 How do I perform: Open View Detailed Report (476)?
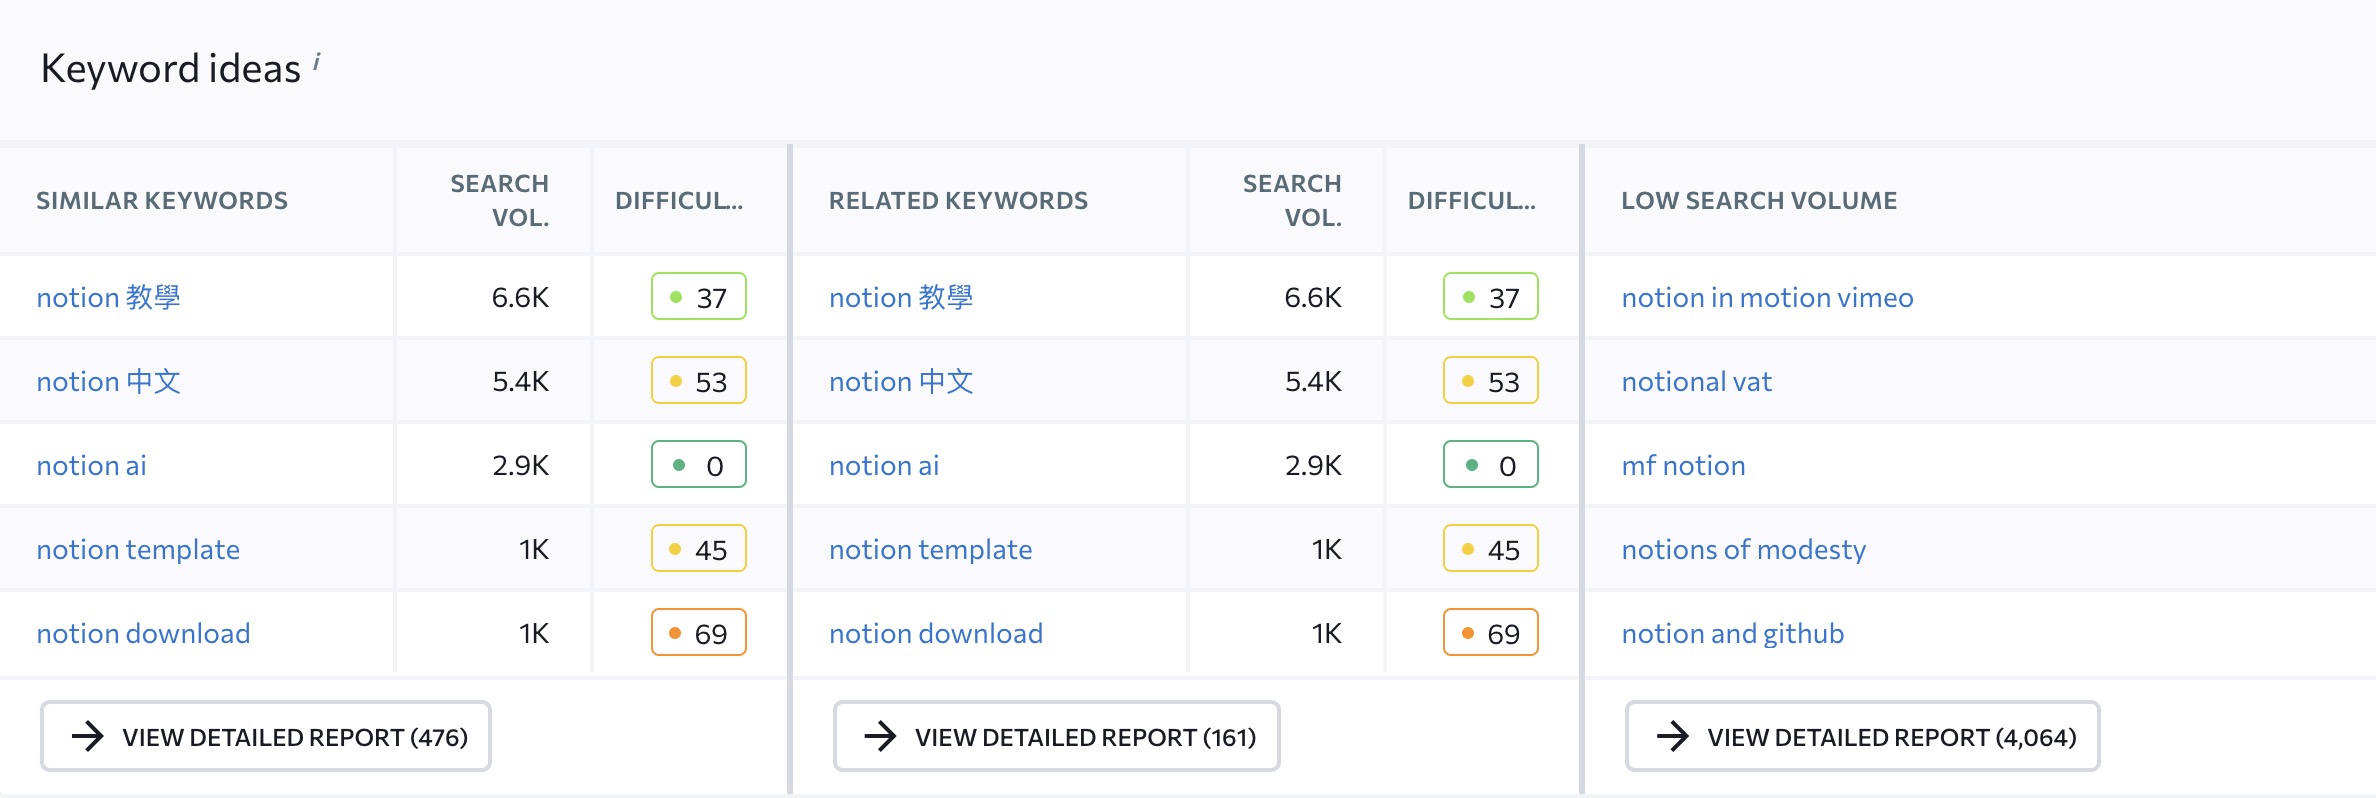[x=266, y=737]
